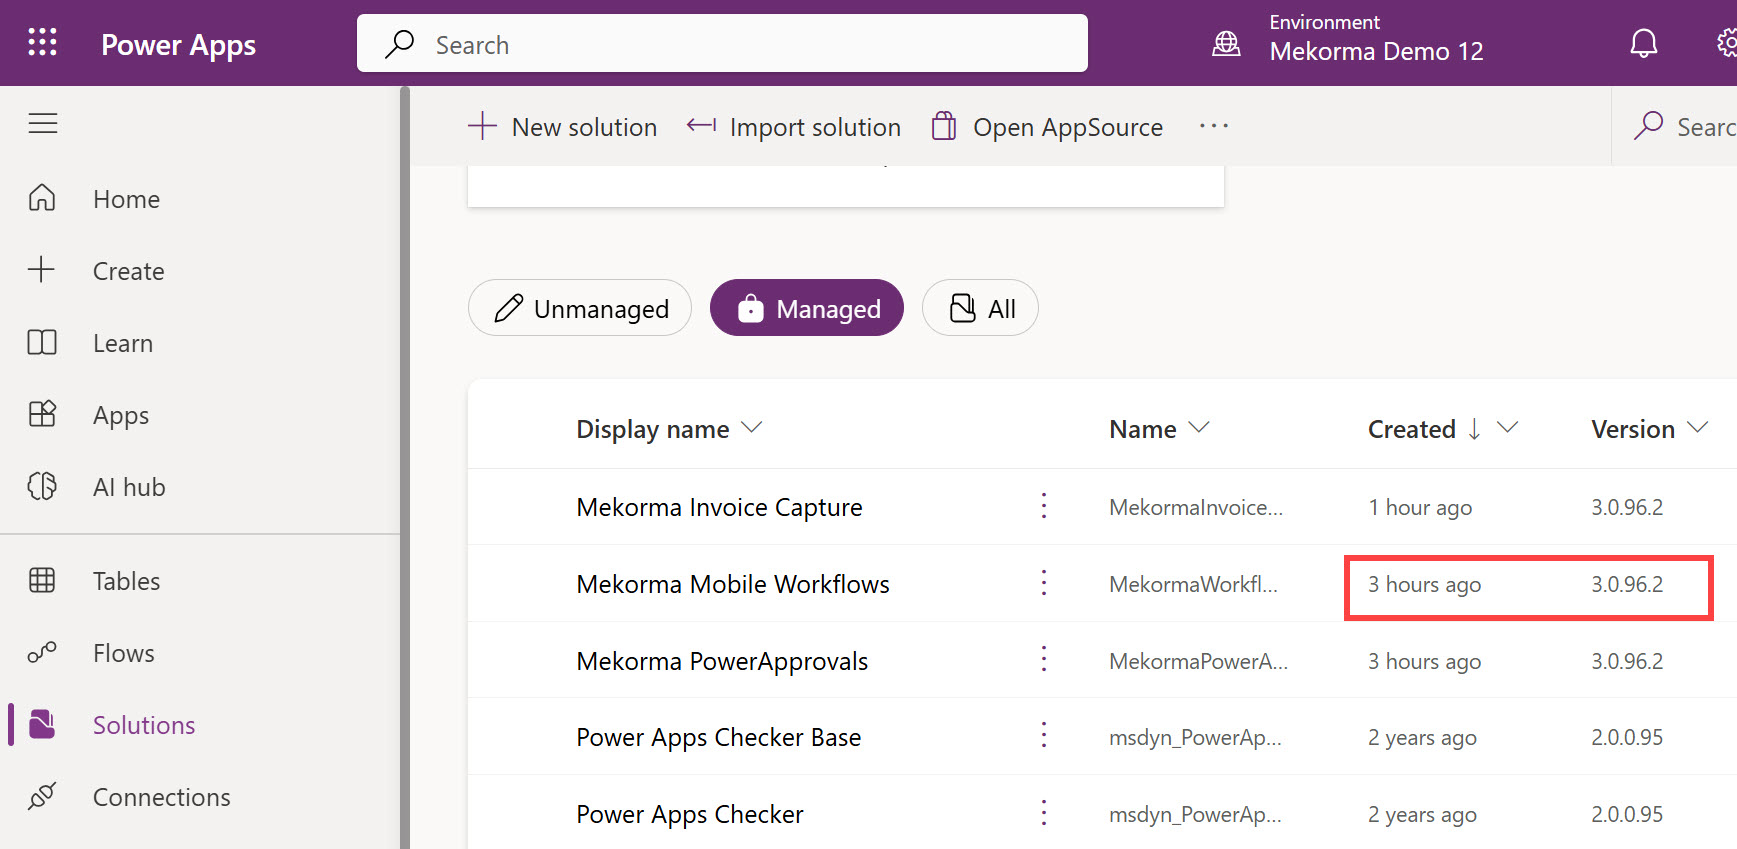Screen dimensions: 1737x849
Task: Click the New solution button
Action: pyautogui.click(x=563, y=127)
